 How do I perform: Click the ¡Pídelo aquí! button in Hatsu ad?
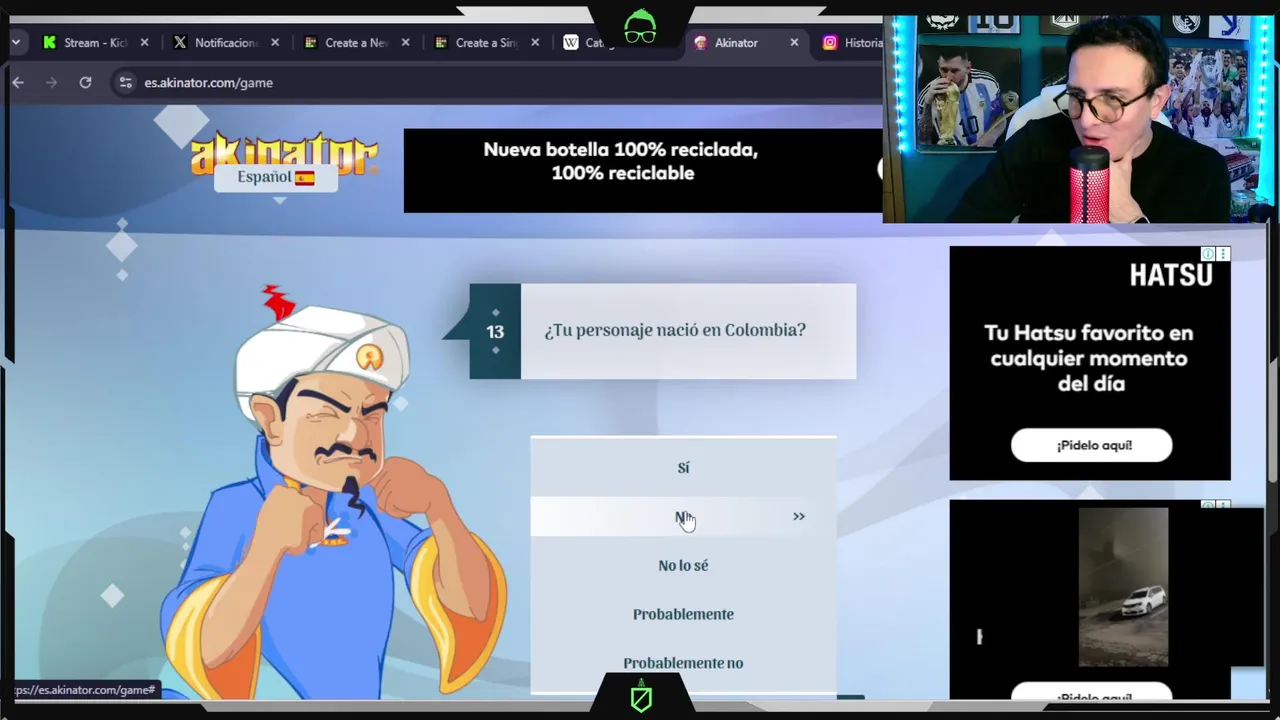pos(1091,445)
